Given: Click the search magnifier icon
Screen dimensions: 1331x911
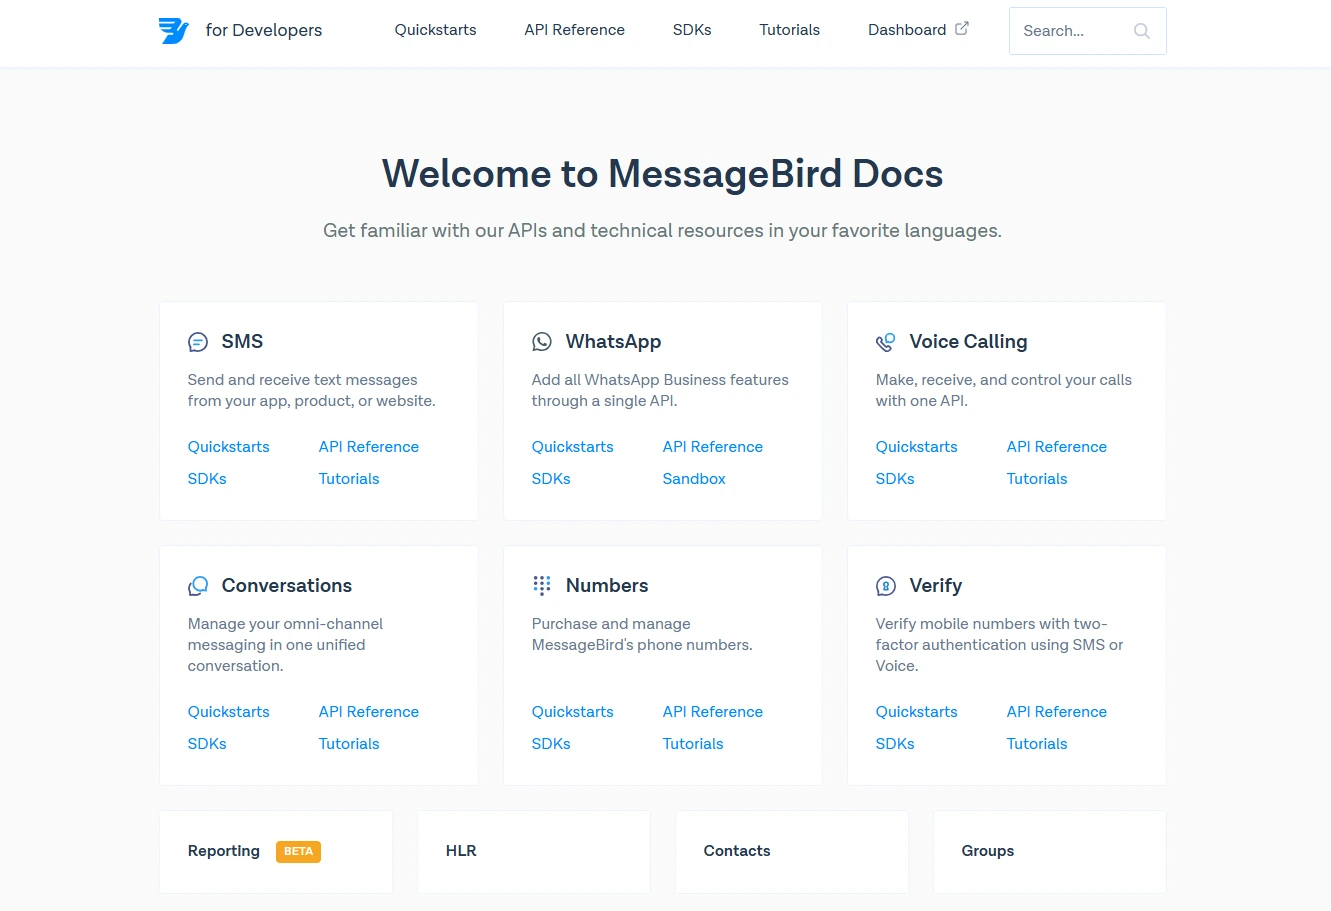Looking at the screenshot, I should coord(1141,31).
